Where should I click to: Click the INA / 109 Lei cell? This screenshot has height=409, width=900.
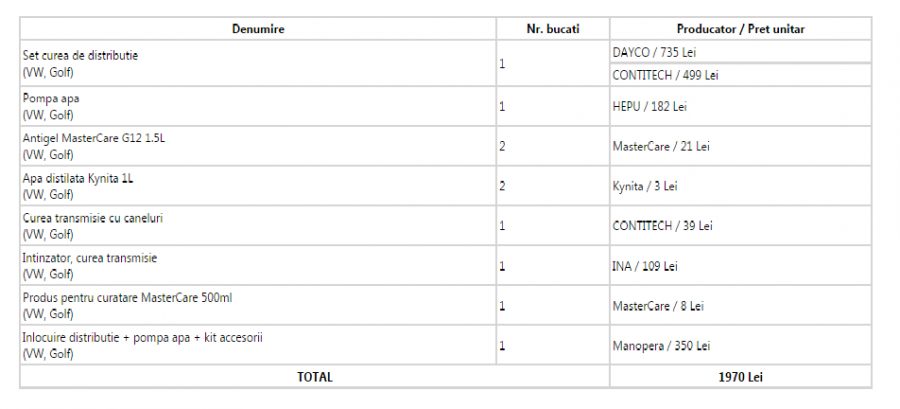pyautogui.click(x=645, y=266)
